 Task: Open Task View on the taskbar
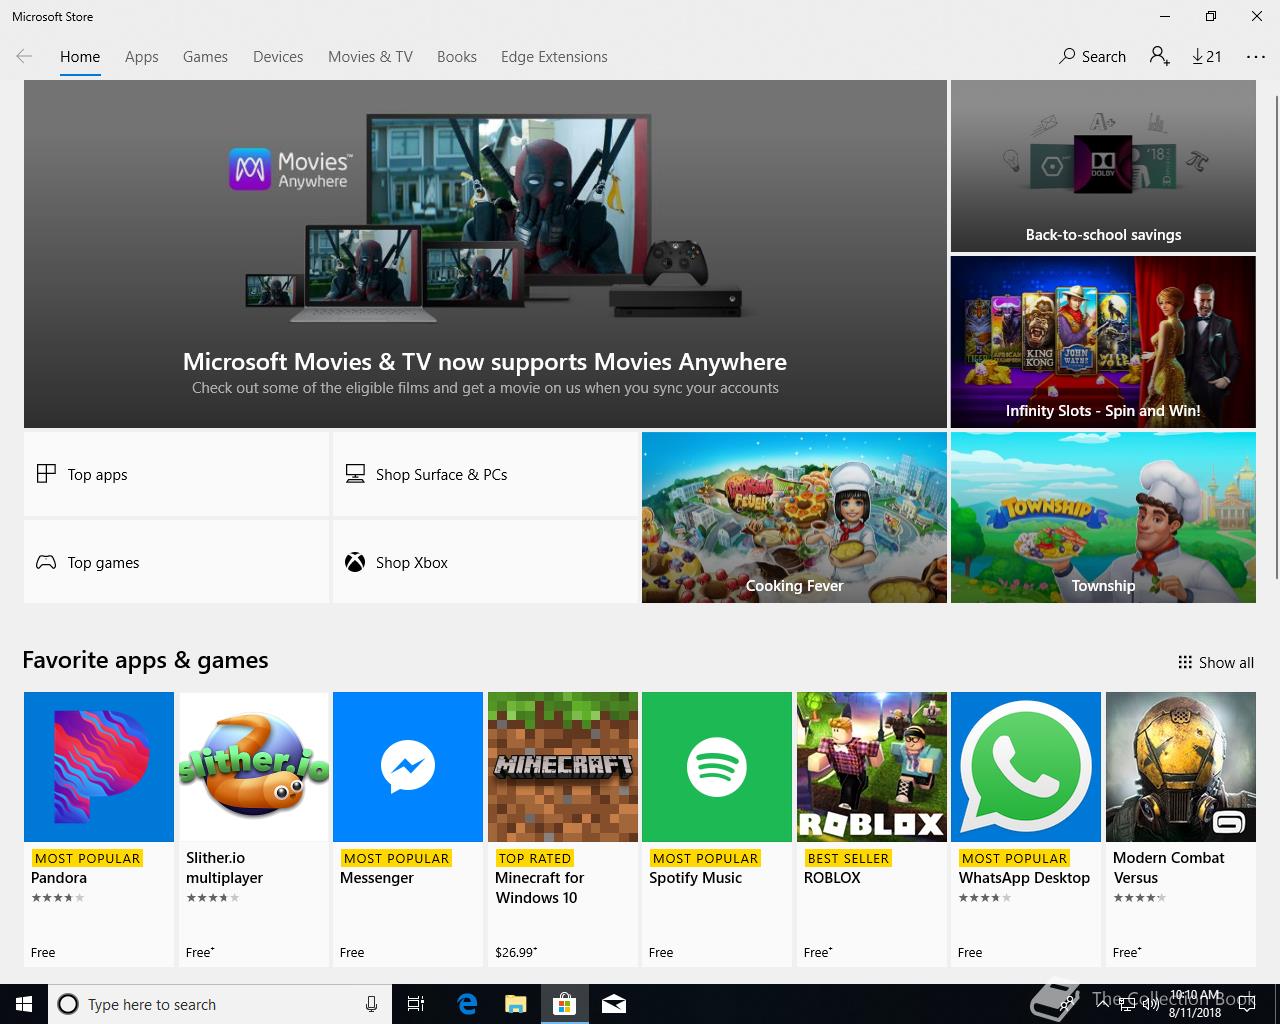[416, 1004]
